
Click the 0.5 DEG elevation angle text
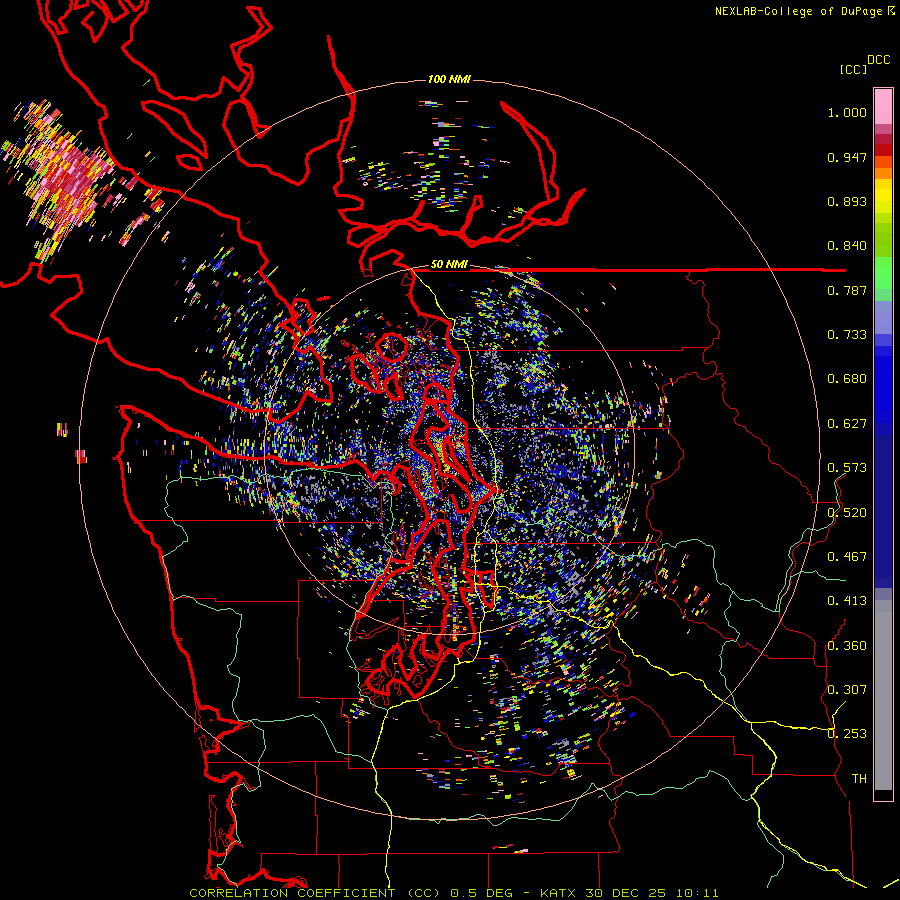click(x=483, y=893)
